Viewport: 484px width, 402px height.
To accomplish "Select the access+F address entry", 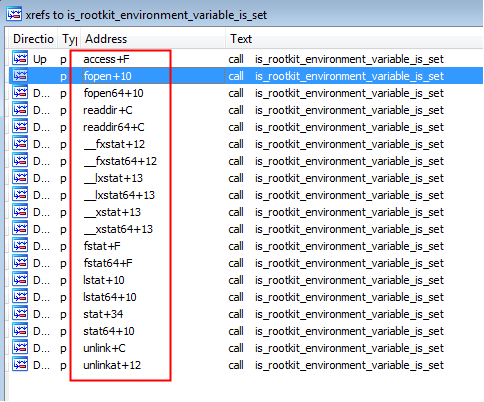I will point(106,59).
